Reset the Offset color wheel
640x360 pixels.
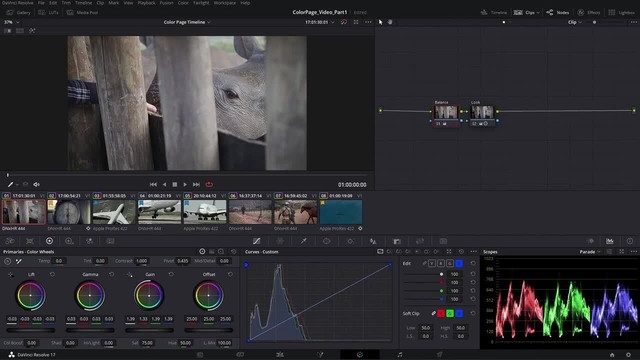coord(230,274)
